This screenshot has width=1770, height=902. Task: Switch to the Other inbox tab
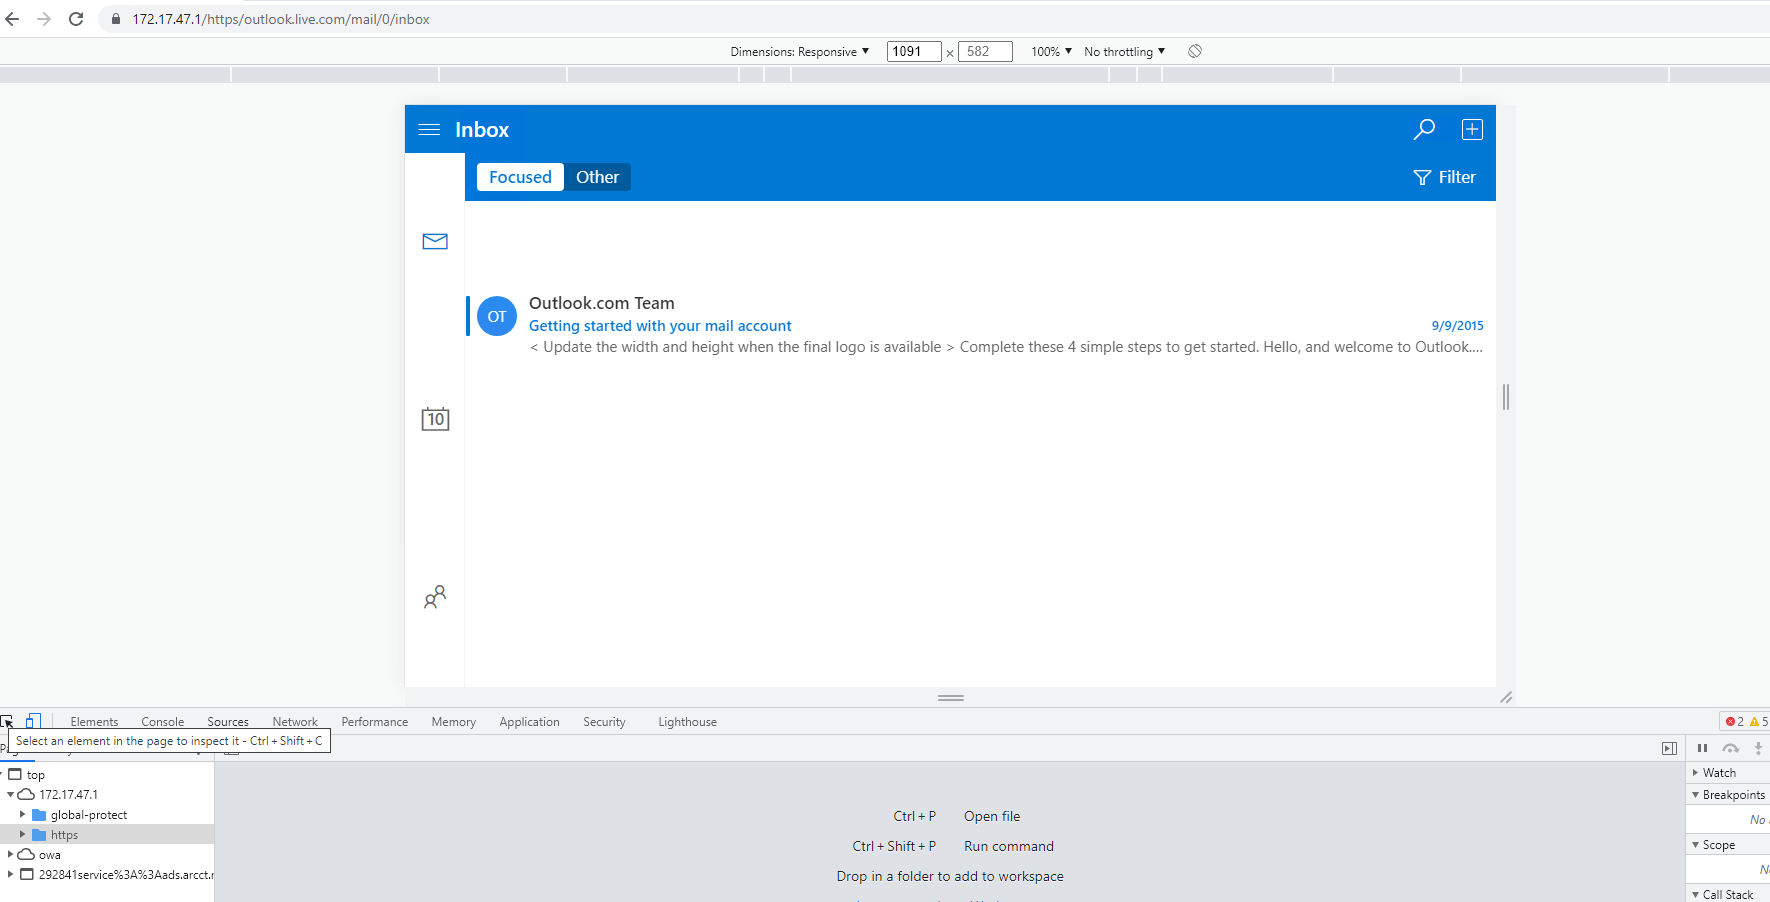click(x=597, y=177)
